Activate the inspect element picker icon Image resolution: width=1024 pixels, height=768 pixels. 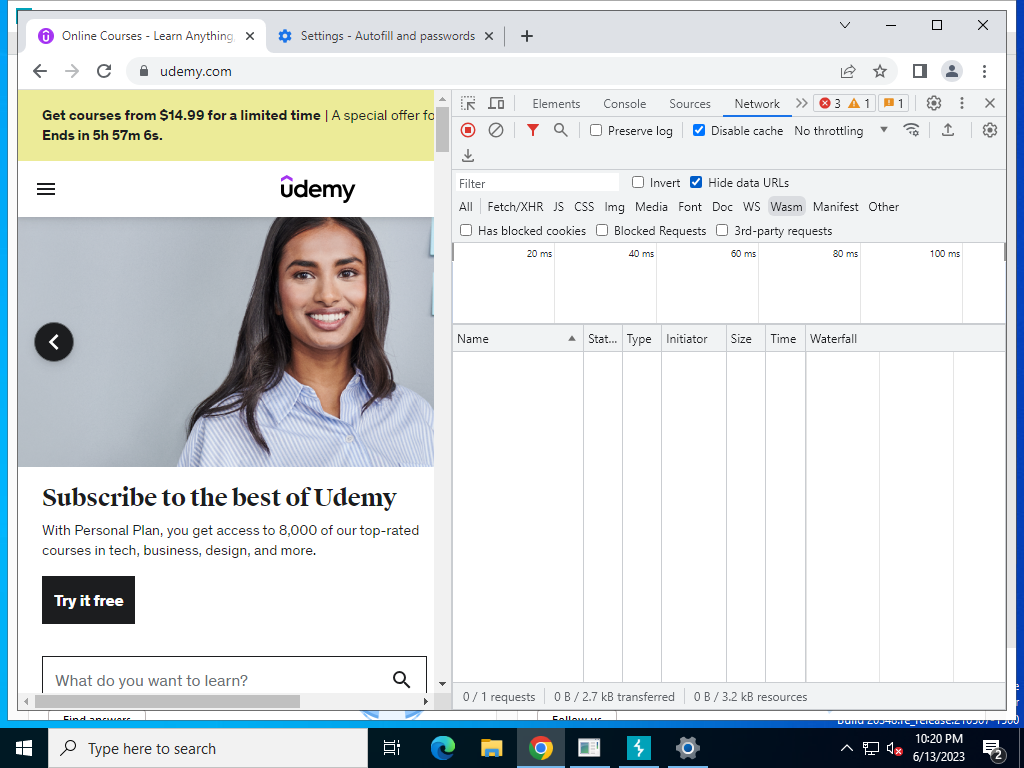[x=468, y=103]
